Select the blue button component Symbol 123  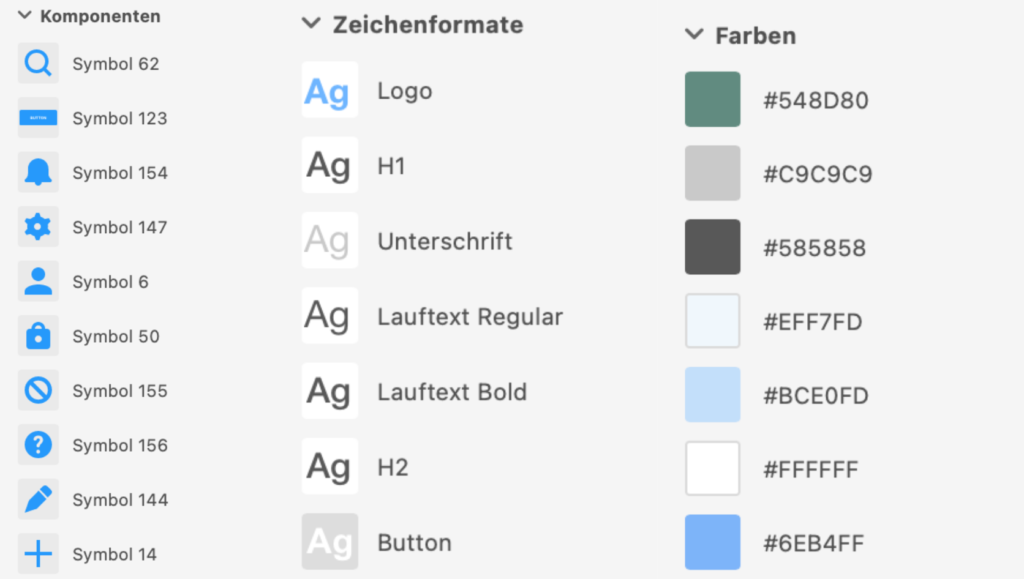click(x=38, y=118)
